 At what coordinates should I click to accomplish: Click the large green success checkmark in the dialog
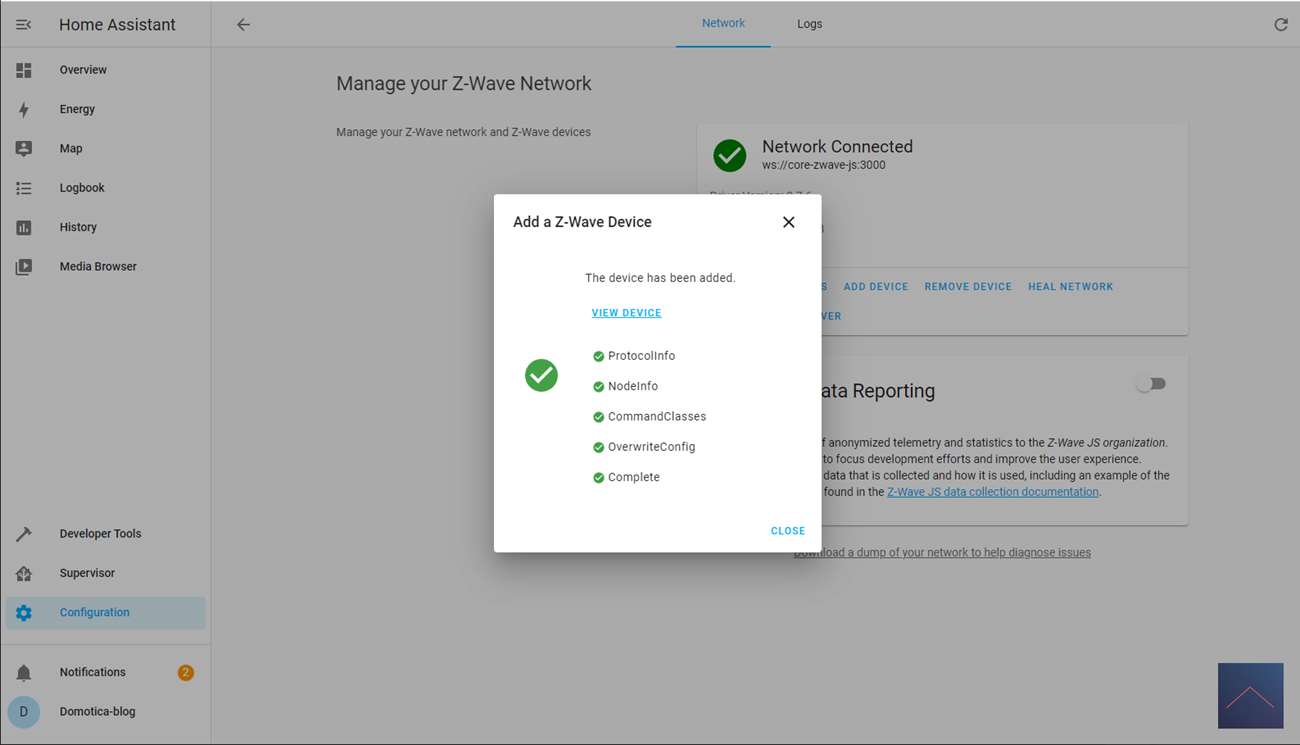[x=541, y=375]
